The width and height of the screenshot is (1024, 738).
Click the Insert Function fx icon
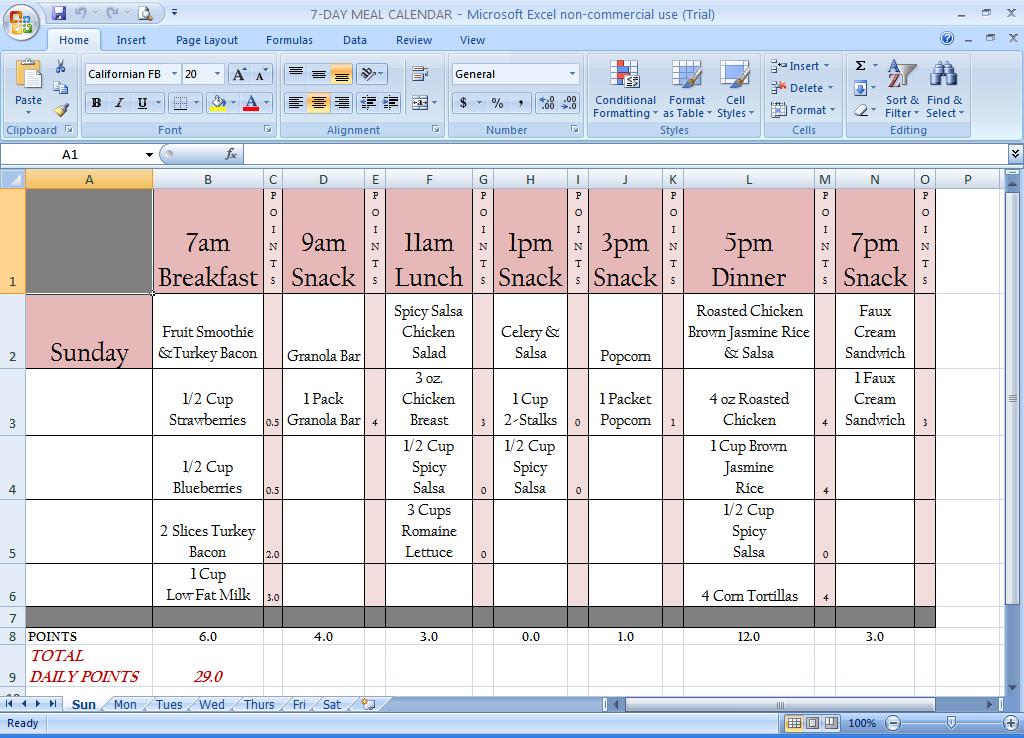click(x=231, y=154)
